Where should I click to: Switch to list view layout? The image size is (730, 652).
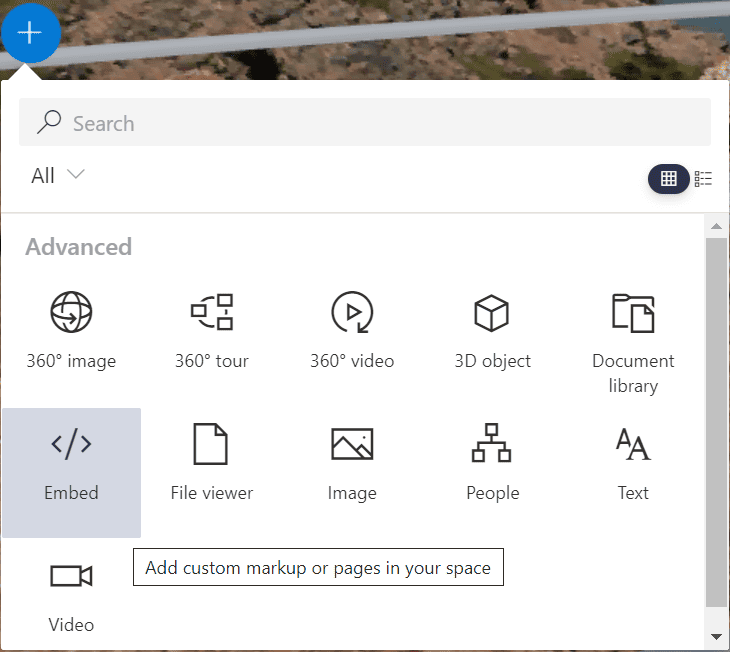(x=703, y=179)
